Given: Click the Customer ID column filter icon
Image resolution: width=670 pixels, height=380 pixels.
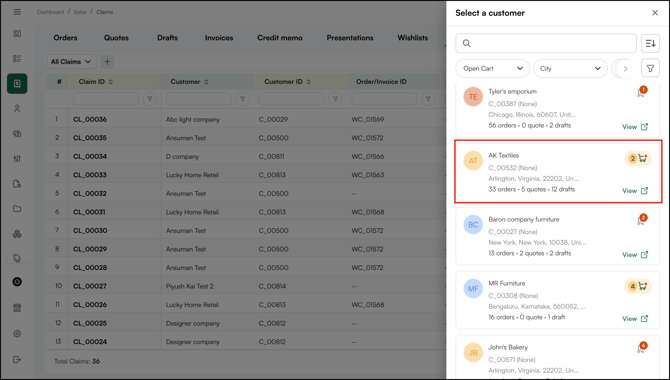Looking at the screenshot, I should [x=335, y=99].
